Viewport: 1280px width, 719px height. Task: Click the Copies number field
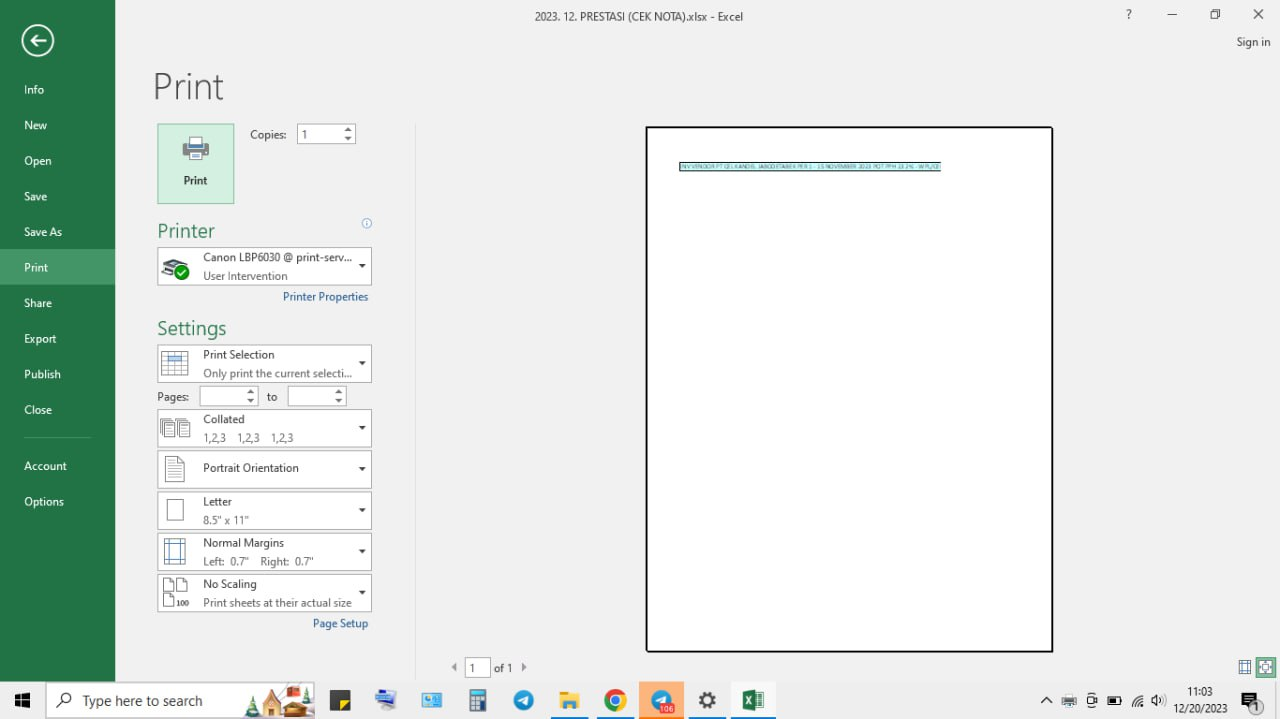click(319, 134)
